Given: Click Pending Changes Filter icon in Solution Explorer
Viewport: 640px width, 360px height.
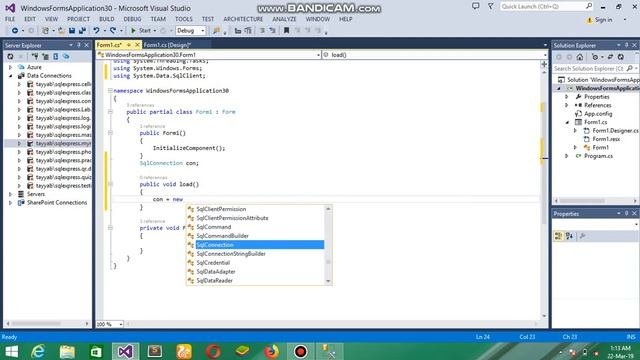Looking at the screenshot, I should pos(595,57).
